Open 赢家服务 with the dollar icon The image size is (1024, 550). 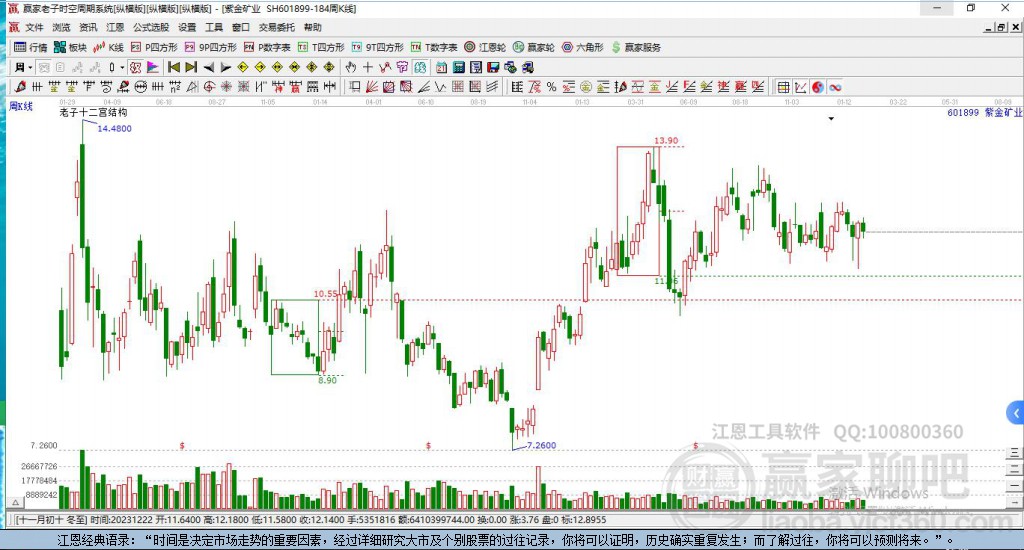pyautogui.click(x=636, y=47)
